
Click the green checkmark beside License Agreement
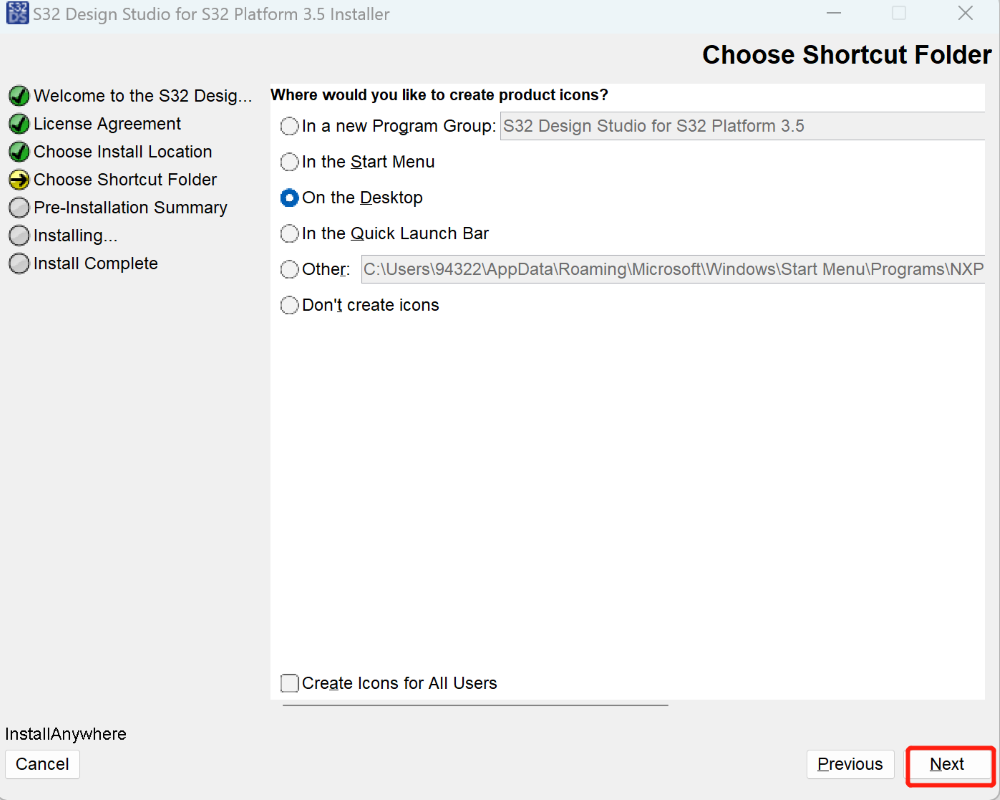(19, 124)
